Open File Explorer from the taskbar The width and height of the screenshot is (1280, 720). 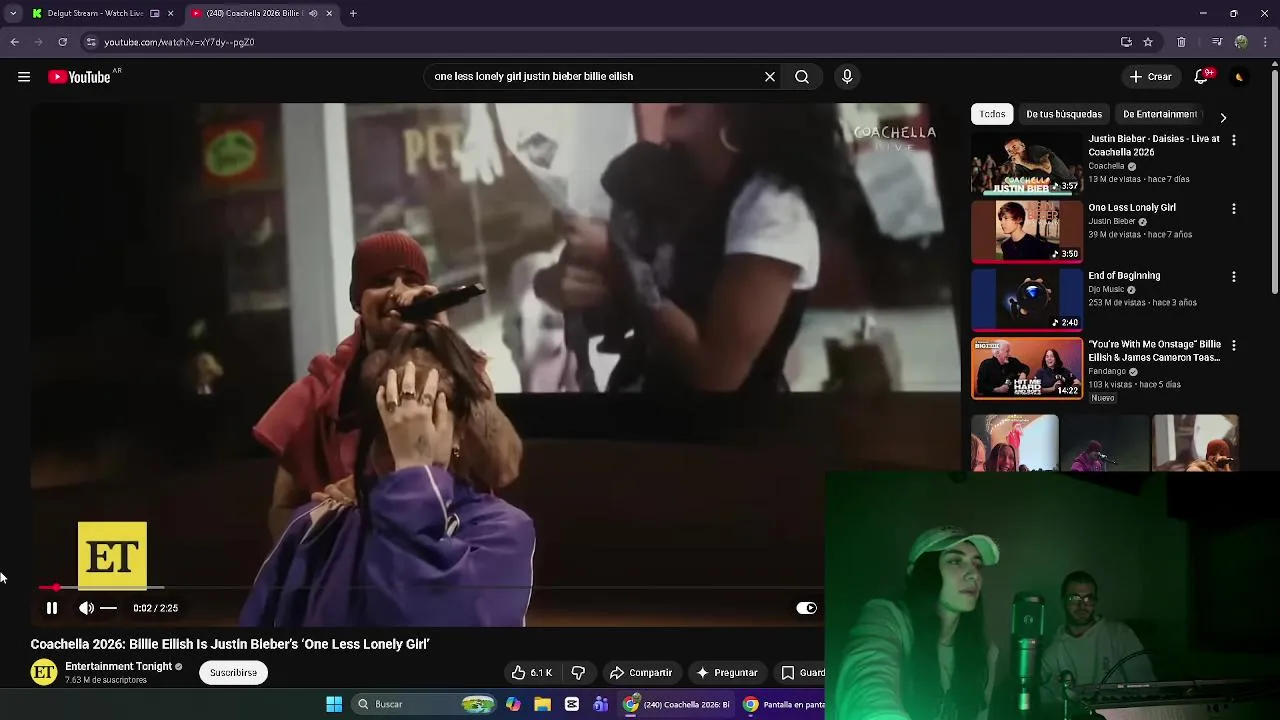(542, 704)
